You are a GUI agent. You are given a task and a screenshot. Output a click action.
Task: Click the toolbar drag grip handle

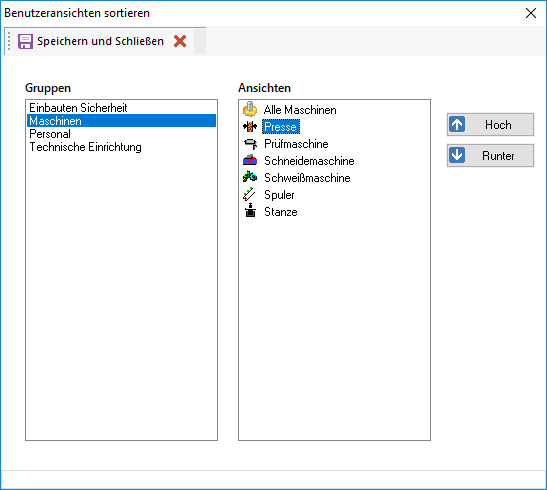tap(9, 41)
